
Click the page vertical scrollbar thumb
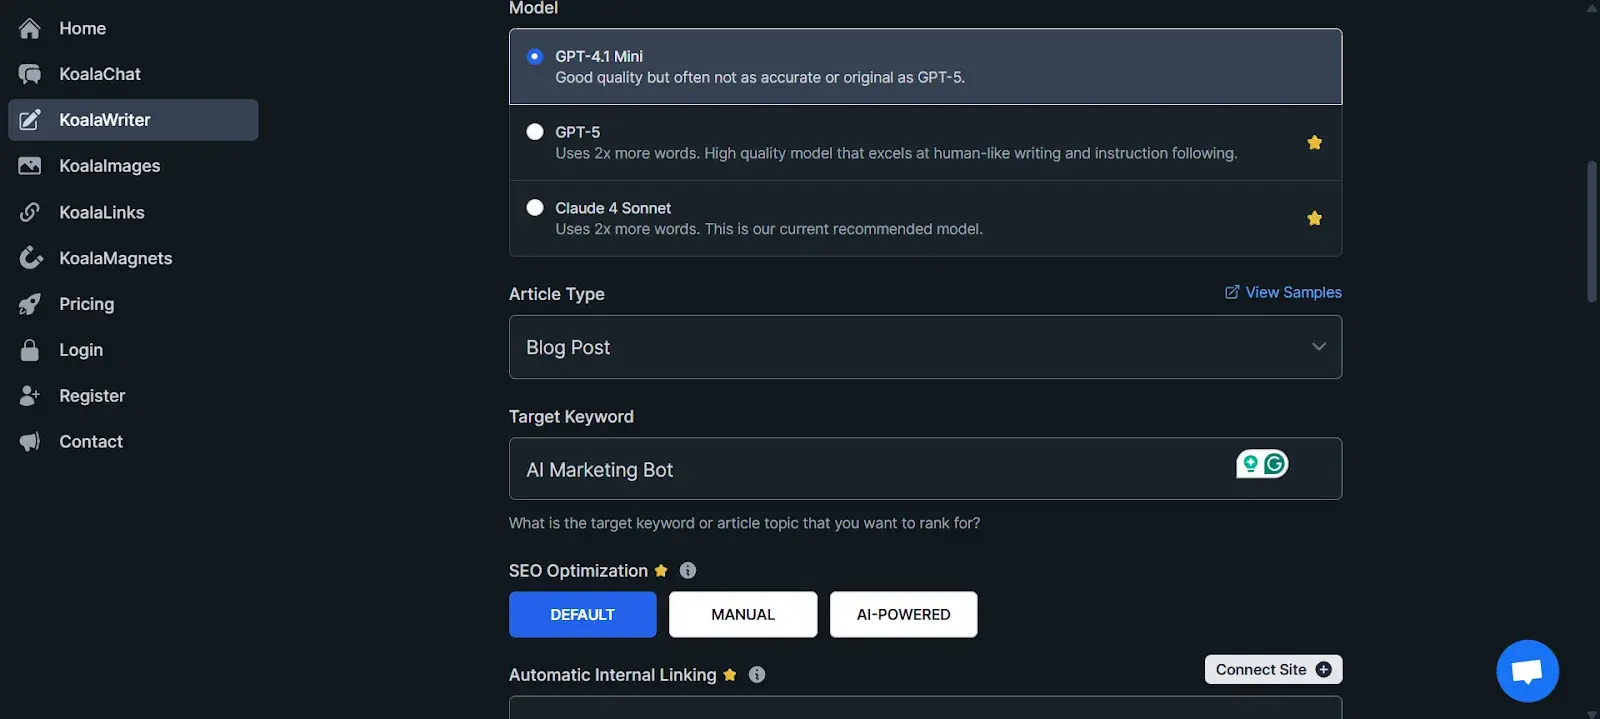coord(1592,232)
